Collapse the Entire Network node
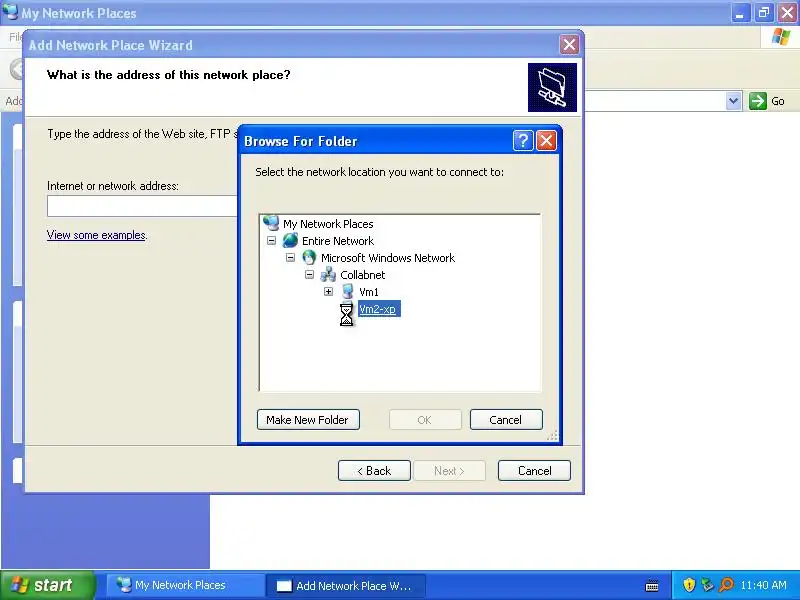800x600 pixels. pyautogui.click(x=271, y=240)
